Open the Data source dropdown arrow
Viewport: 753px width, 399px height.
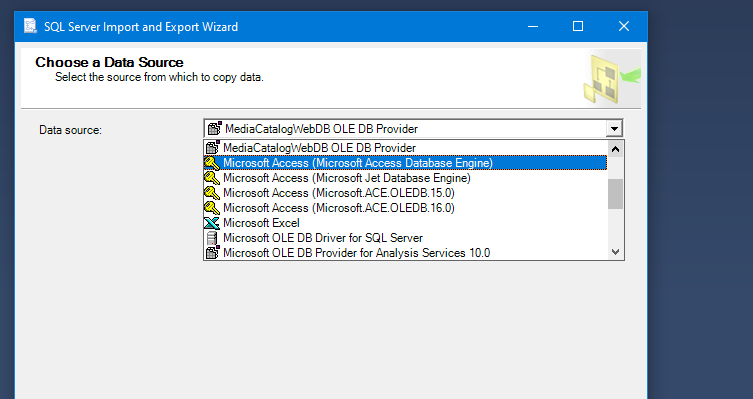[x=614, y=128]
